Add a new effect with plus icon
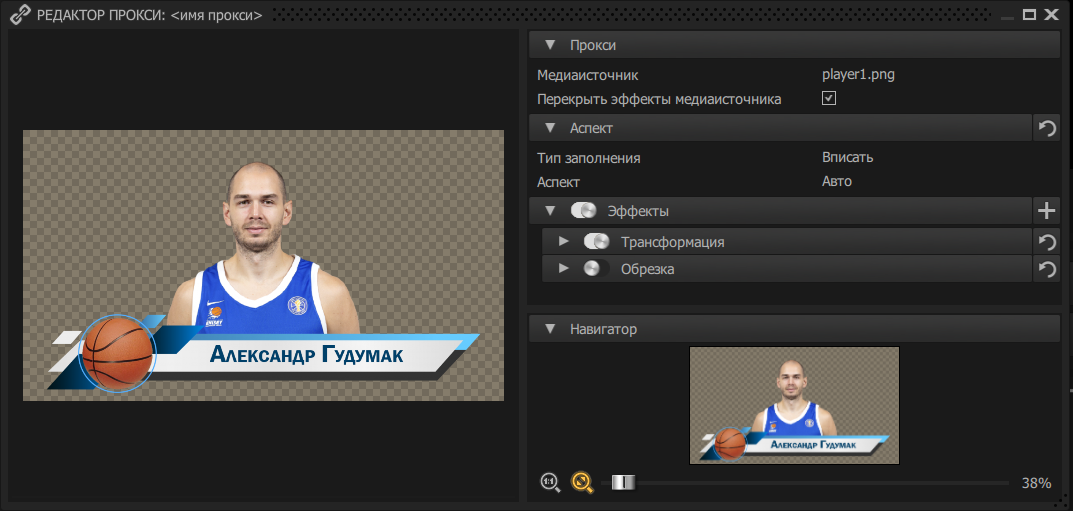Image resolution: width=1073 pixels, height=511 pixels. [1046, 211]
